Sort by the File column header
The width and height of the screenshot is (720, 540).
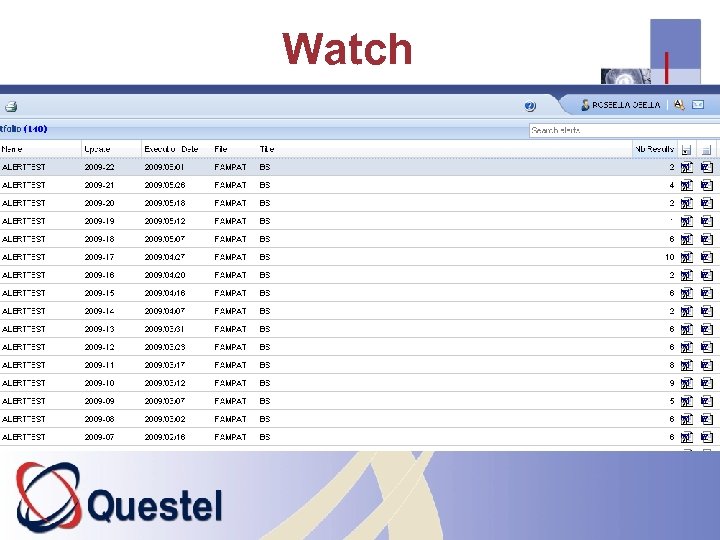[x=221, y=149]
